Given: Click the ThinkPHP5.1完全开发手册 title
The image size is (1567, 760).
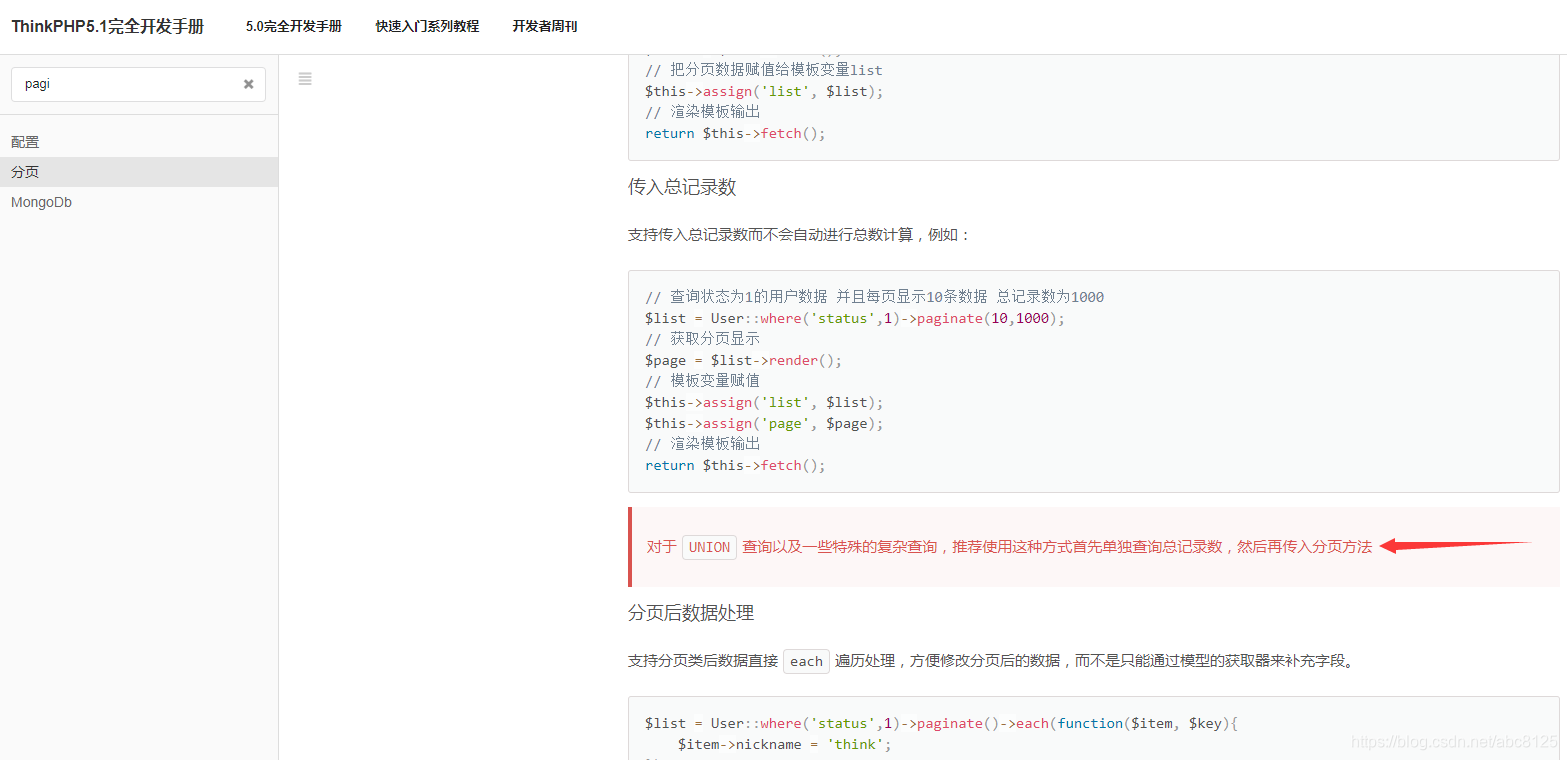Looking at the screenshot, I should tap(108, 27).
